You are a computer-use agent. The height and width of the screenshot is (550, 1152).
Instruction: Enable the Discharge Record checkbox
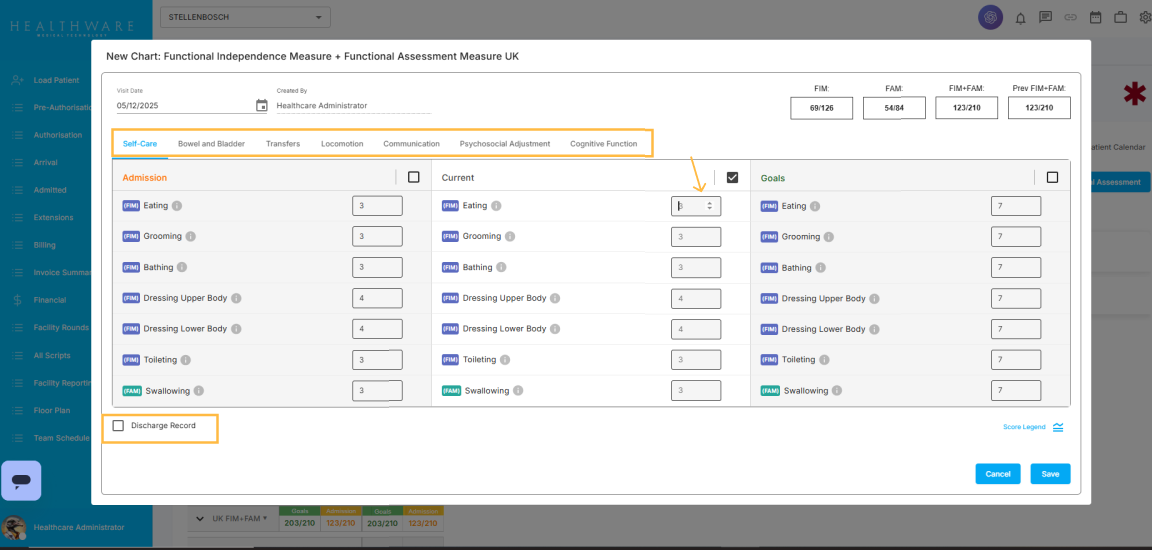point(119,426)
